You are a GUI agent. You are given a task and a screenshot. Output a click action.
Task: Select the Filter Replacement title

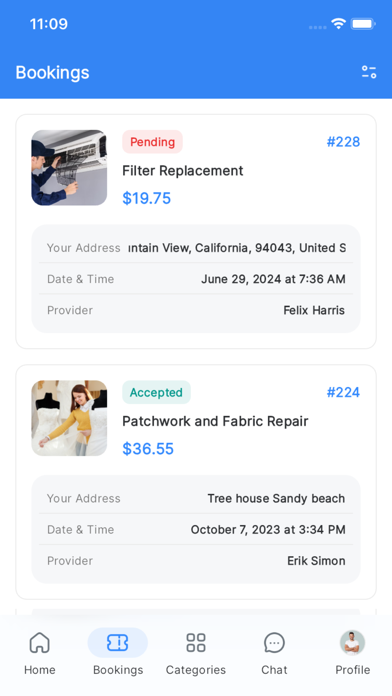(182, 171)
